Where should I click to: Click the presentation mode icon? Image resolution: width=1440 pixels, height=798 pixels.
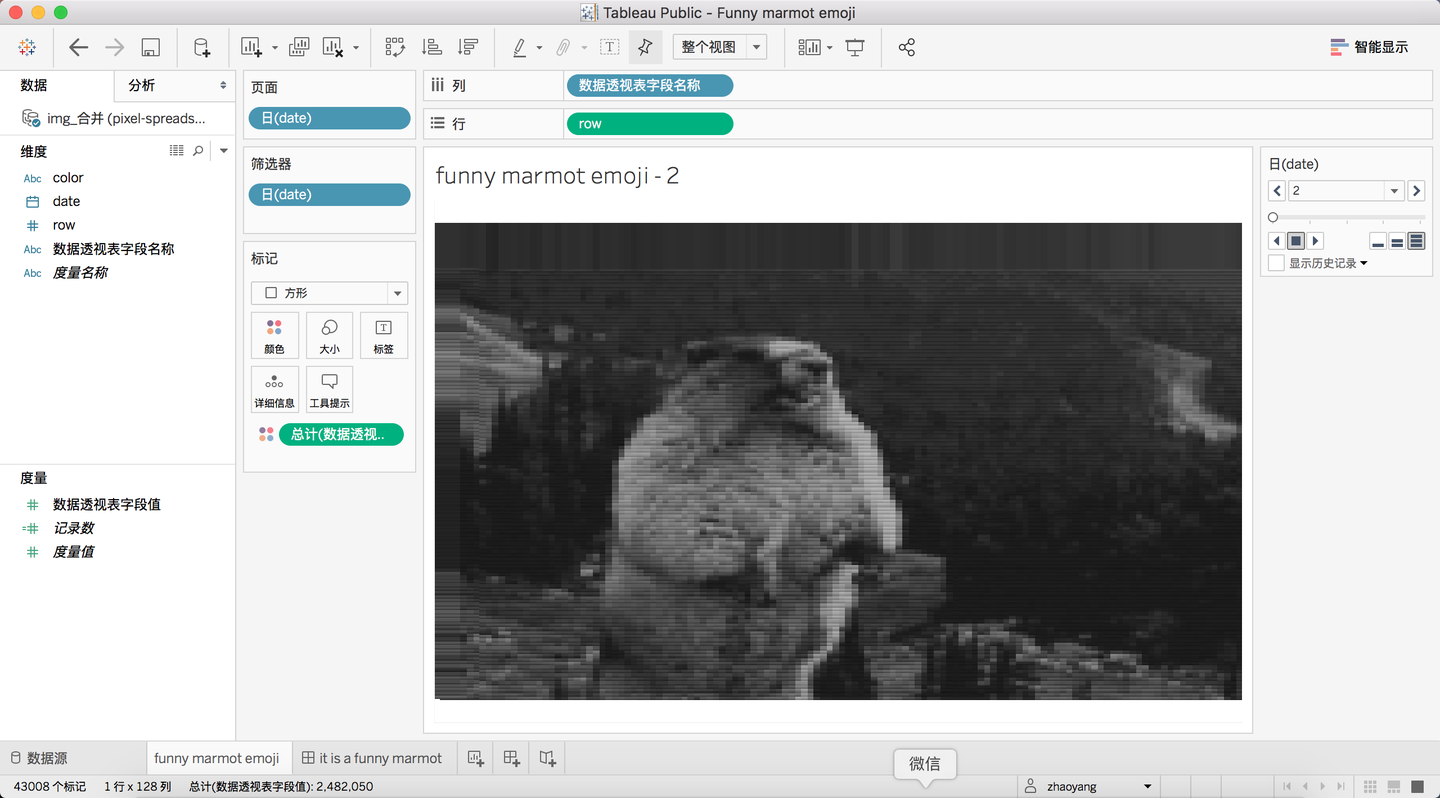(855, 47)
